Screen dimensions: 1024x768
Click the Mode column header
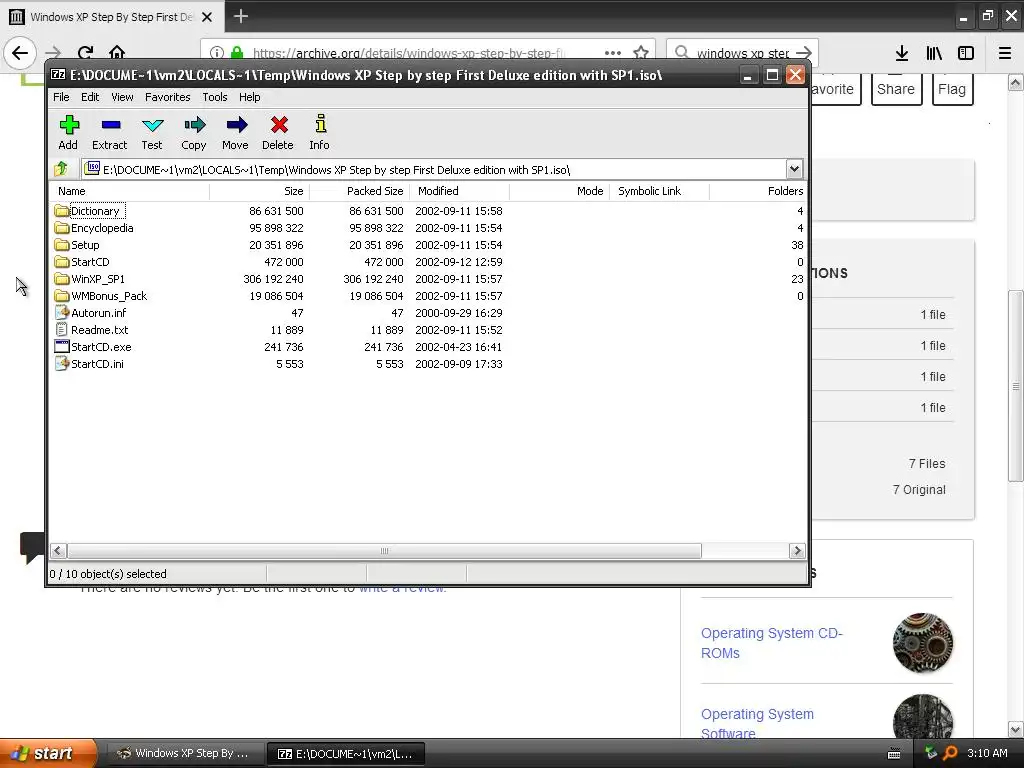pos(559,191)
